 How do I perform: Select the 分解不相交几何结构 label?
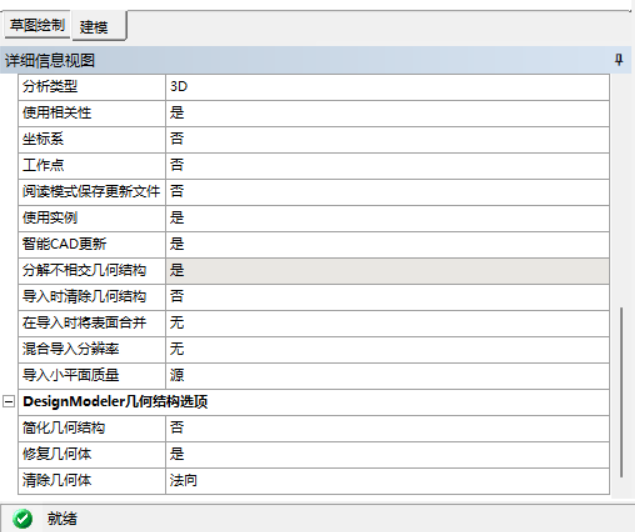(x=92, y=271)
